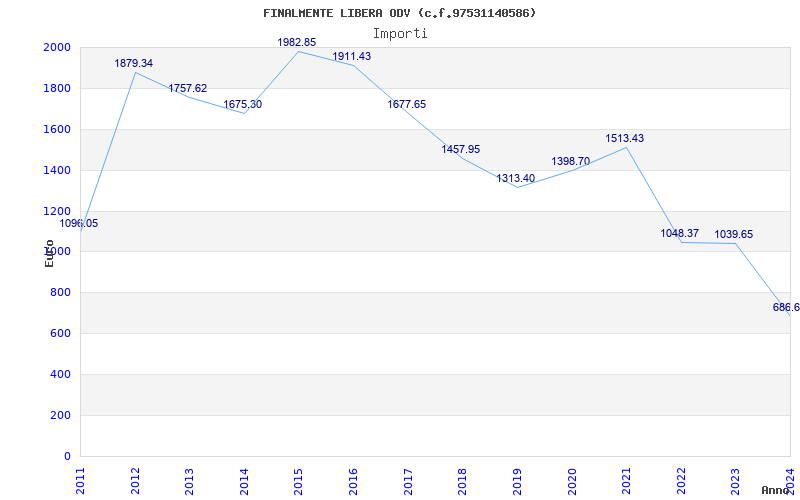
Task: Click the Importi subtitle
Action: [400, 34]
